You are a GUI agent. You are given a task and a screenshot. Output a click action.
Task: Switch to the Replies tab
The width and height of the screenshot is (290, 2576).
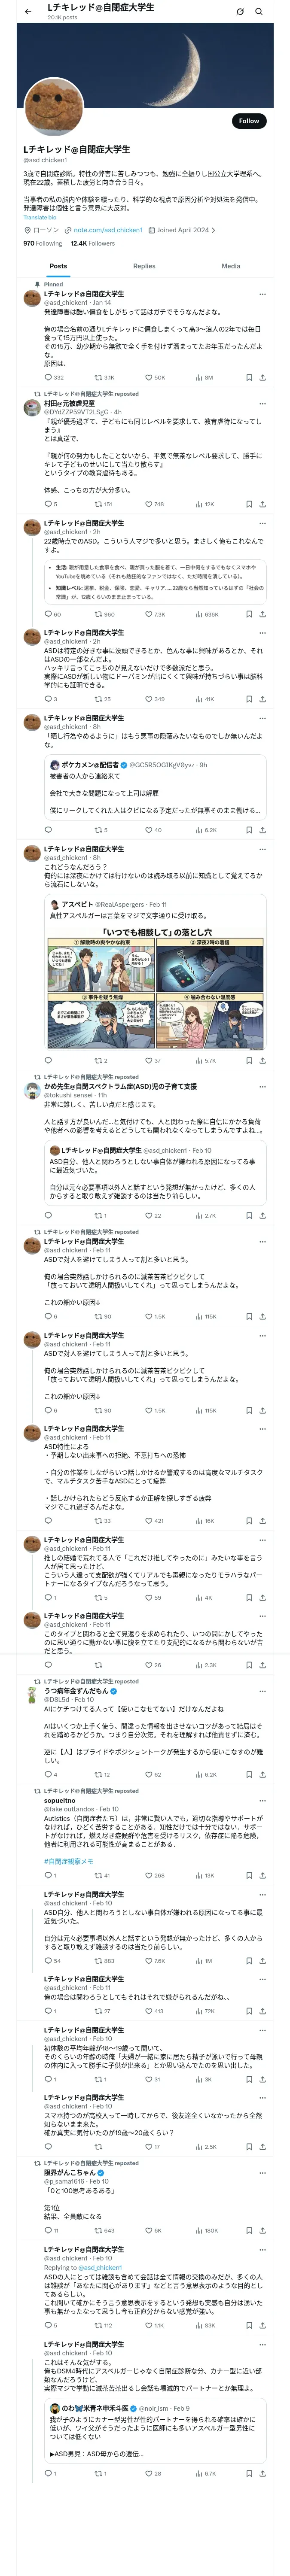144,266
